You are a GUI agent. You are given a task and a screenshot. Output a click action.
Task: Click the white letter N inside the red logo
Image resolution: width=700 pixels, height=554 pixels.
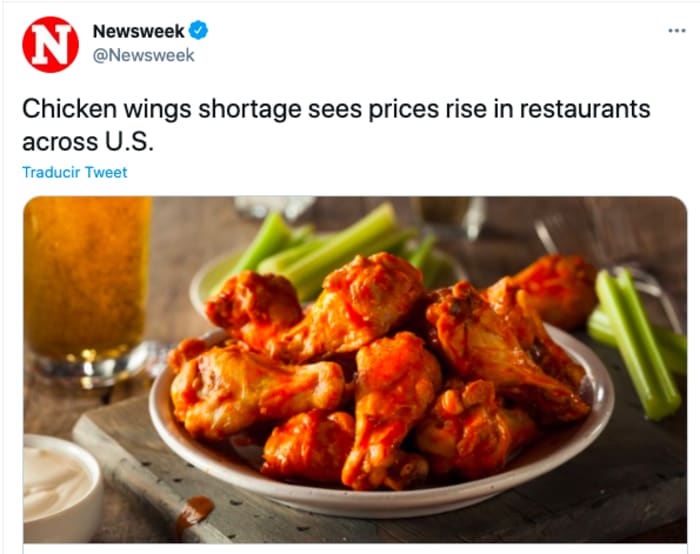(50, 44)
